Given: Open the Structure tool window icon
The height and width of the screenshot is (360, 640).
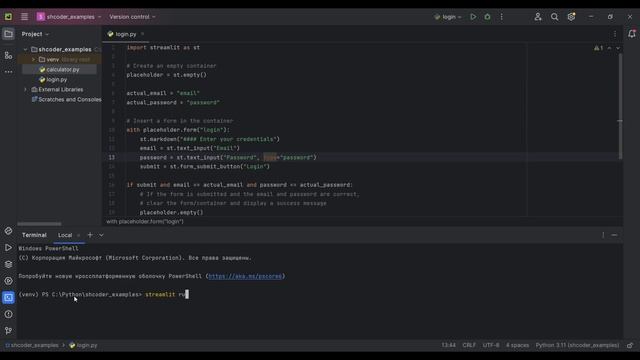Looking at the screenshot, I should click(x=8, y=55).
